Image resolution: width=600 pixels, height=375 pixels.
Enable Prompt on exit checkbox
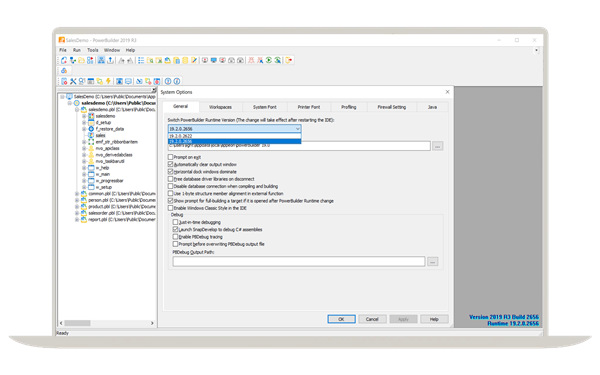pyautogui.click(x=171, y=157)
